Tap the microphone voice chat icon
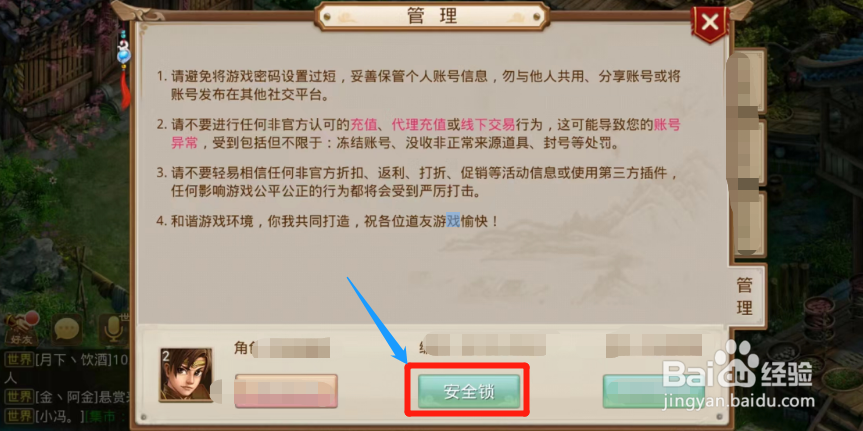863x431 pixels. coord(114,329)
